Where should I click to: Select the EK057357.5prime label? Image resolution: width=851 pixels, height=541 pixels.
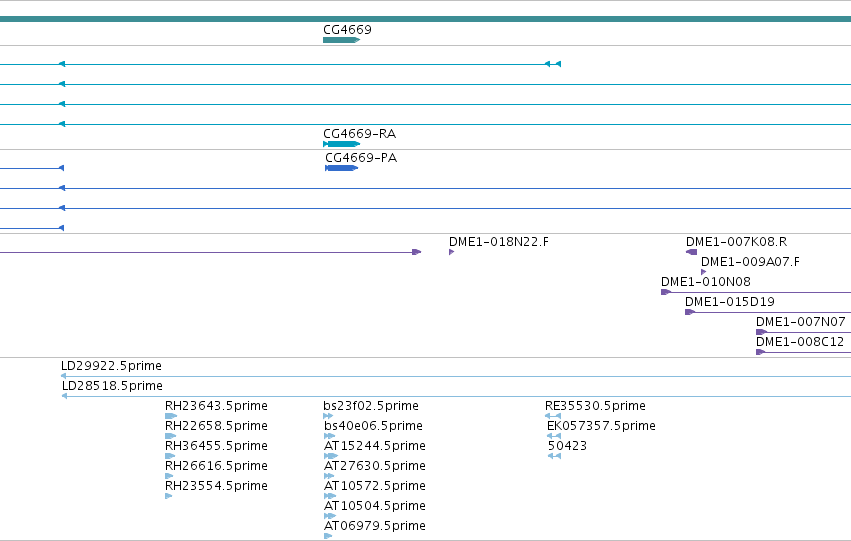pyautogui.click(x=601, y=426)
